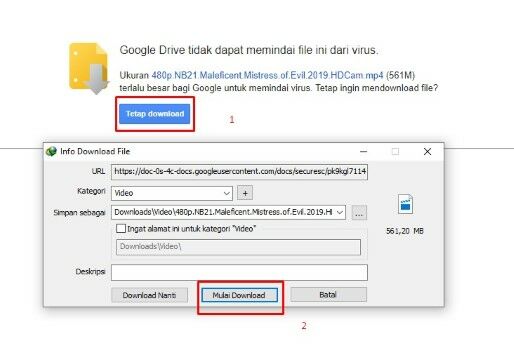514x360 pixels.
Task: Click the Google Drive file download icon
Action: coord(89,68)
